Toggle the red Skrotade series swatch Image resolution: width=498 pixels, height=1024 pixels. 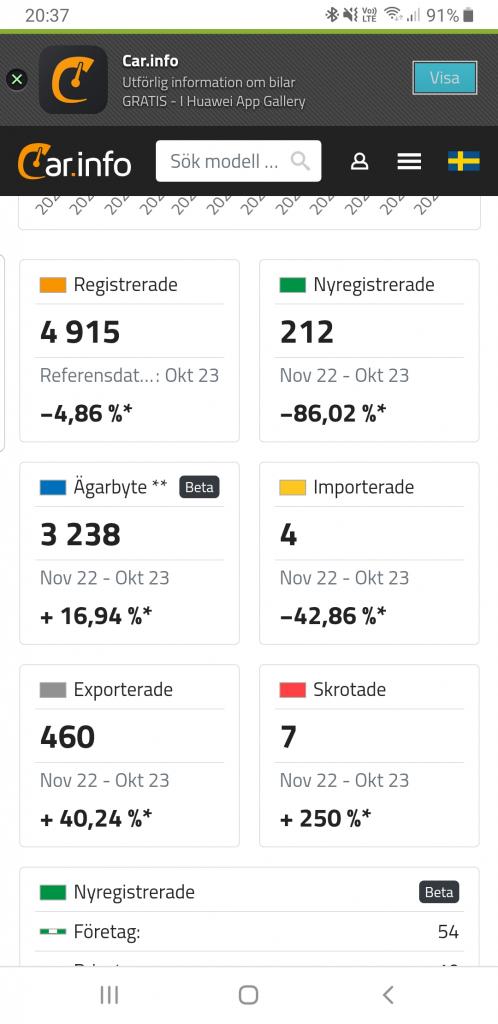pyautogui.click(x=292, y=690)
